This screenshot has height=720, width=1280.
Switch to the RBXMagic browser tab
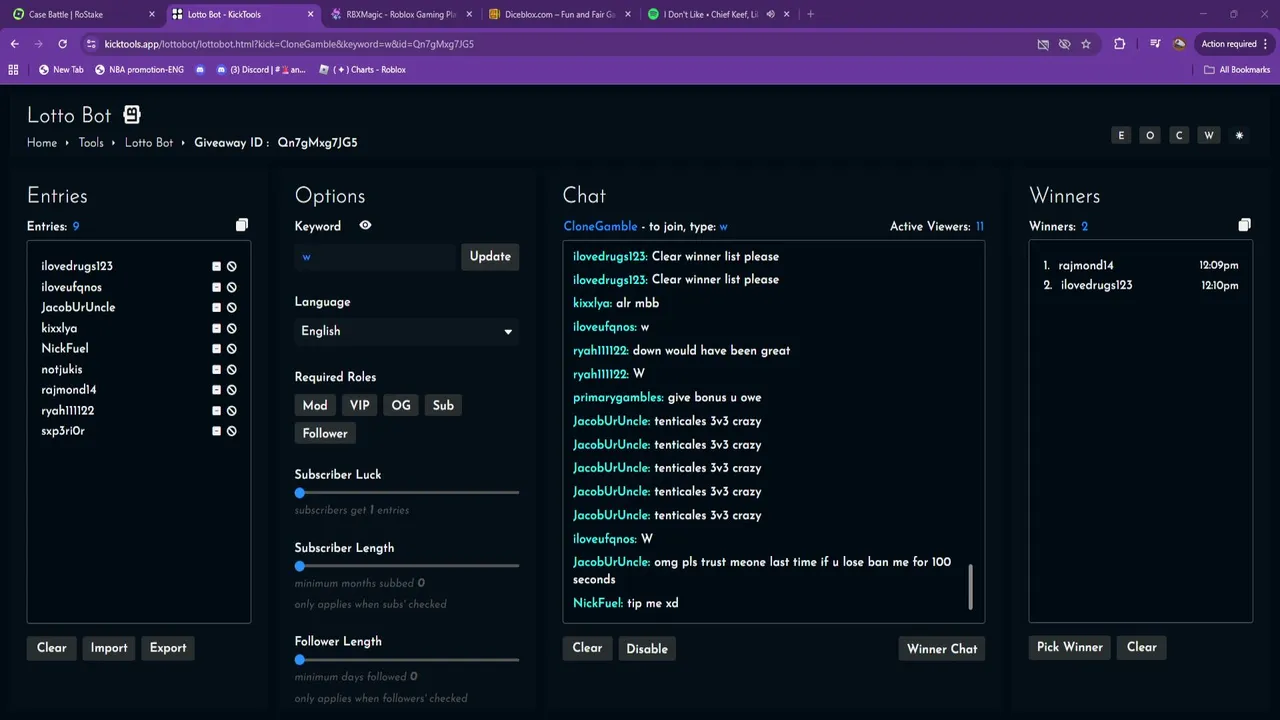[399, 14]
